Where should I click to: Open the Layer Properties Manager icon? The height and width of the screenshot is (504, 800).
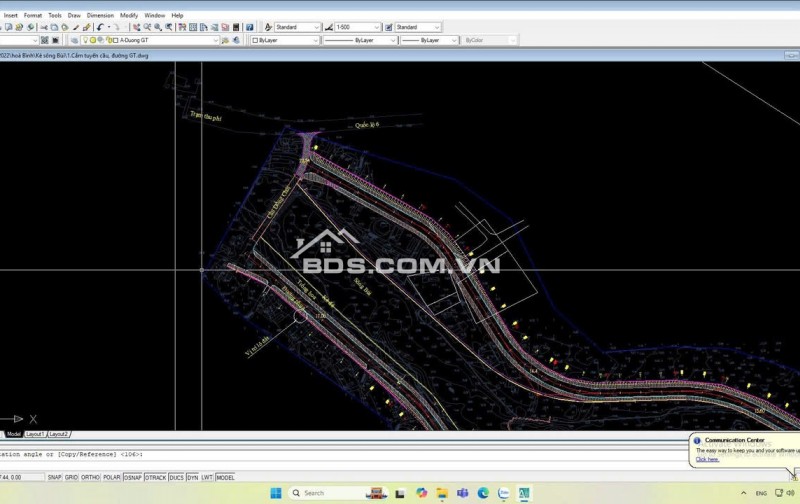pos(74,40)
